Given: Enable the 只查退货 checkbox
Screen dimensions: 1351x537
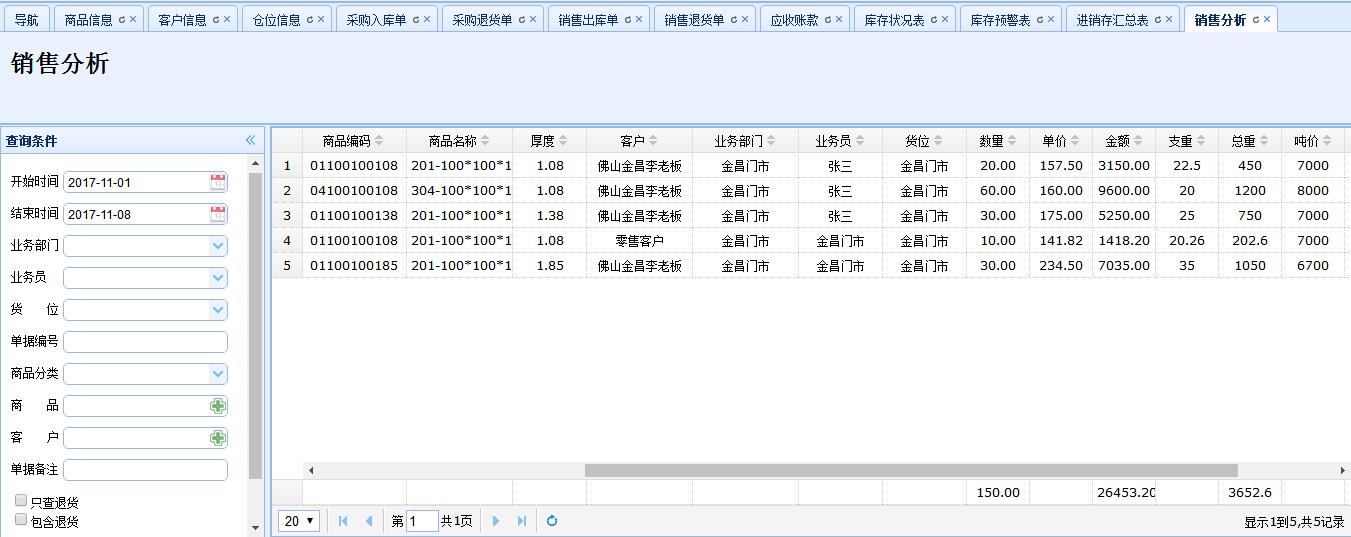Looking at the screenshot, I should pos(21,500).
